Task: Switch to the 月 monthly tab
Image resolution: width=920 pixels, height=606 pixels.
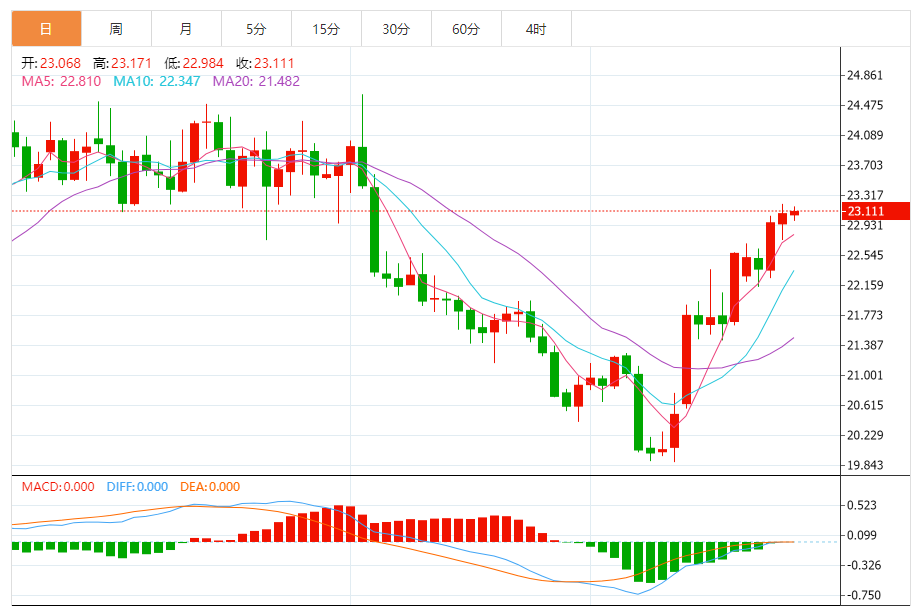Action: (x=186, y=29)
